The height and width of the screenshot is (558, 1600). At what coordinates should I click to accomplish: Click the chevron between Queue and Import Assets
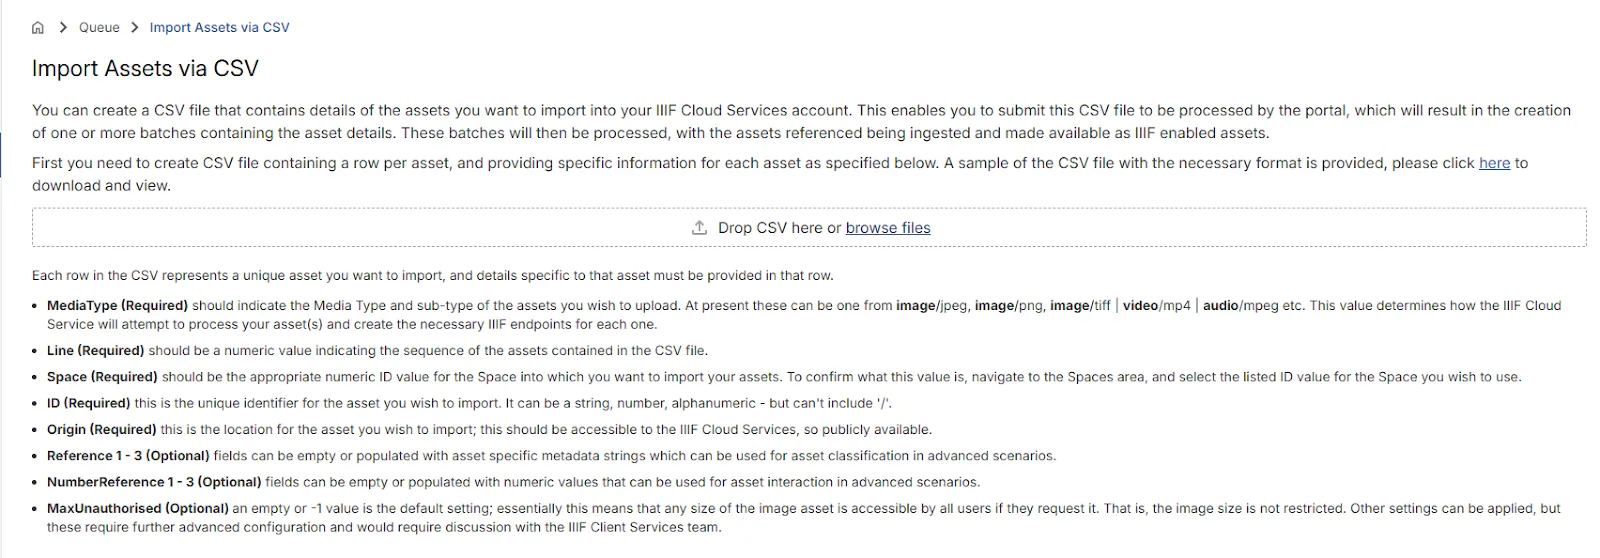(x=135, y=28)
